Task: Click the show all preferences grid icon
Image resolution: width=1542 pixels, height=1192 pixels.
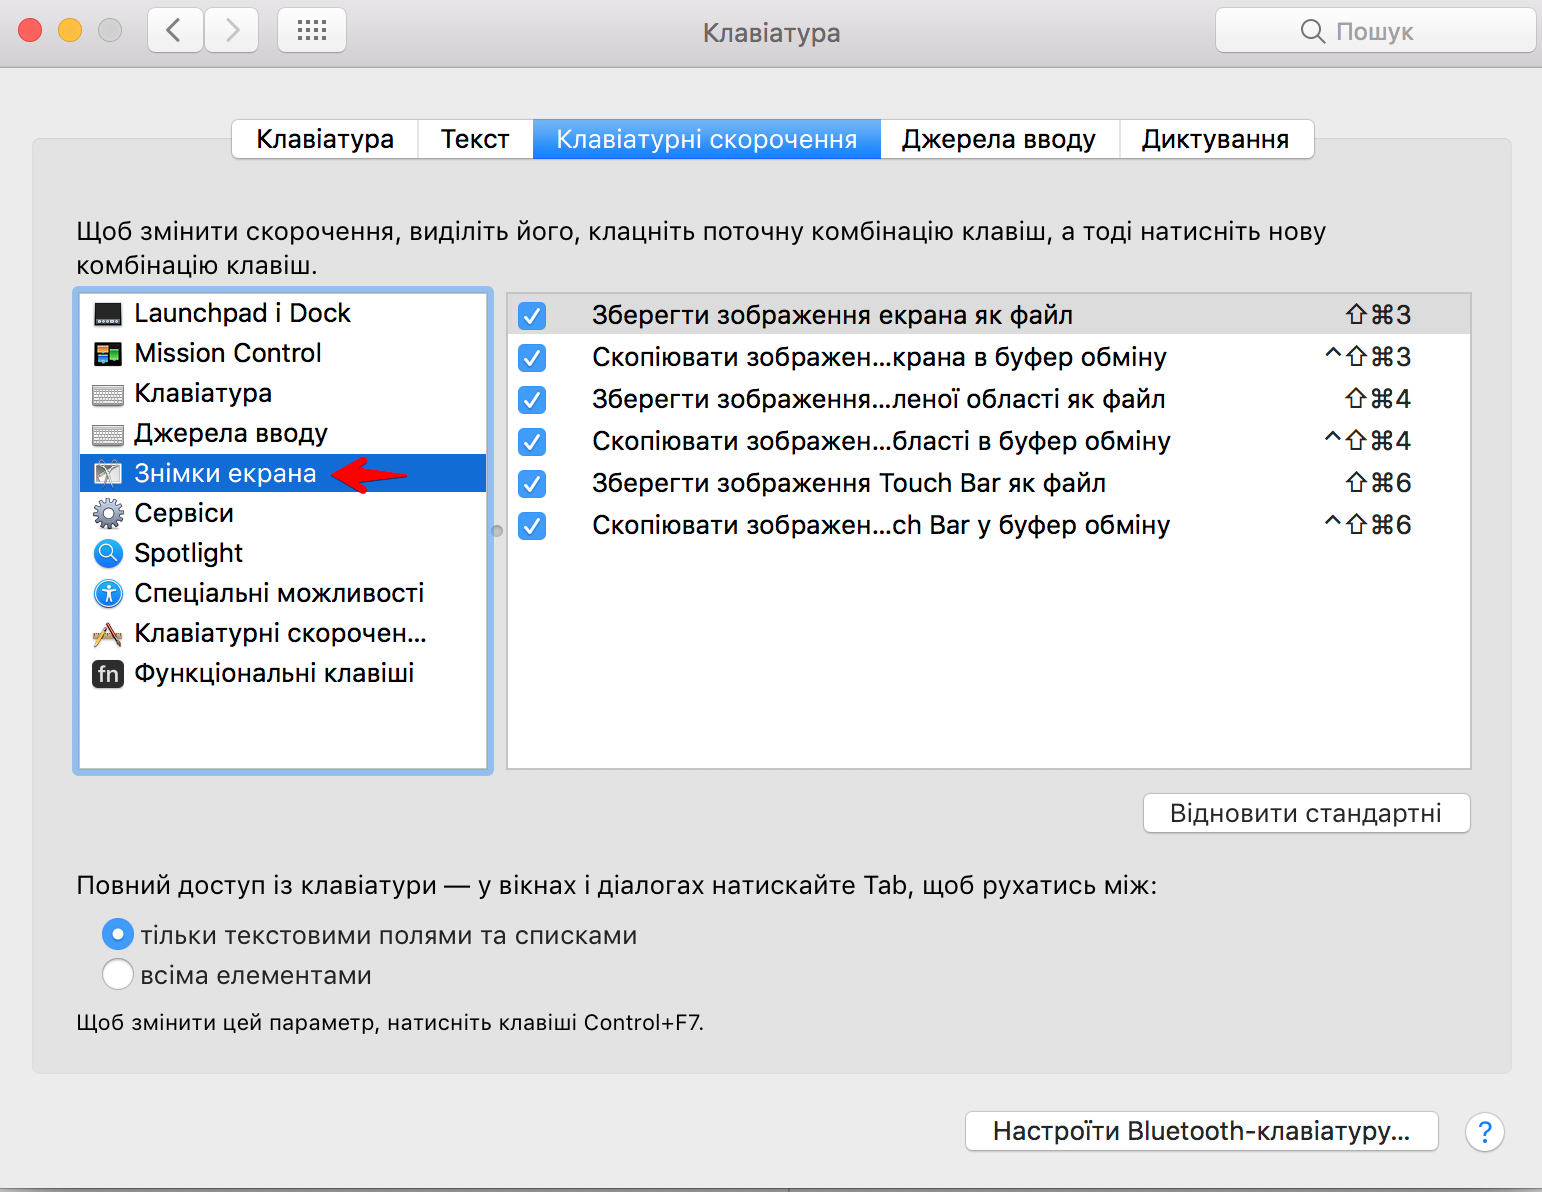Action: [x=312, y=30]
